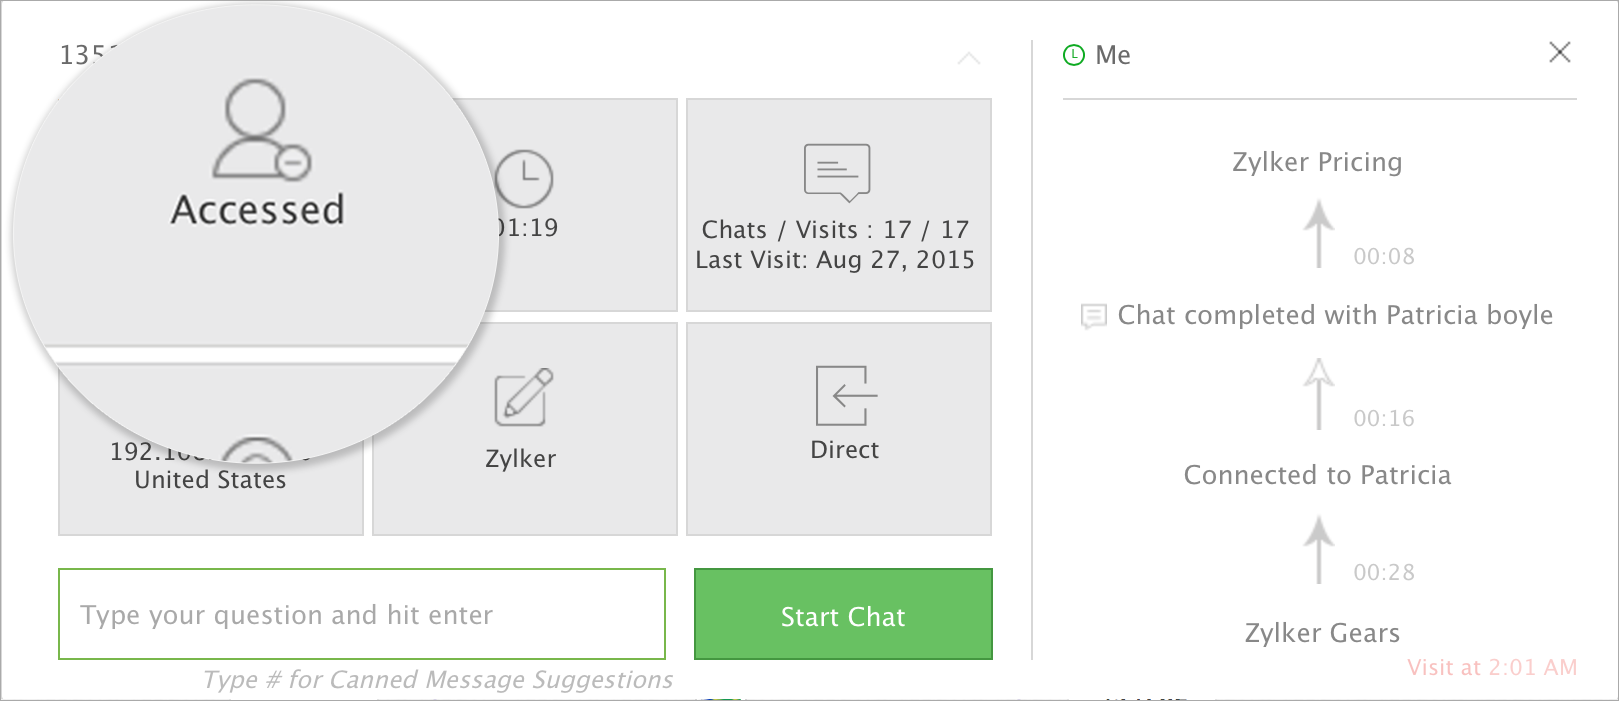The image size is (1619, 701).
Task: Click the Visit at 2:01 AM label
Action: [1491, 667]
